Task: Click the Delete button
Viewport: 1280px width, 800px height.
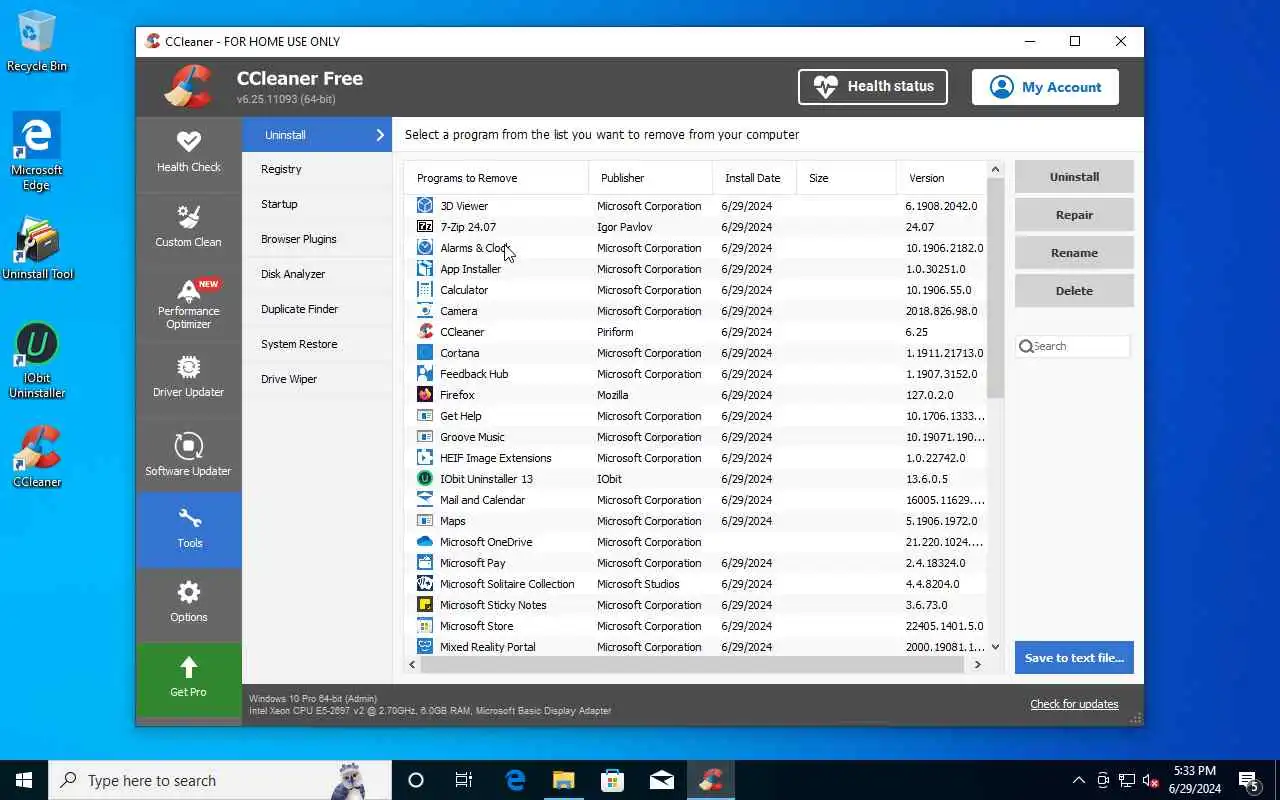Action: click(x=1074, y=291)
